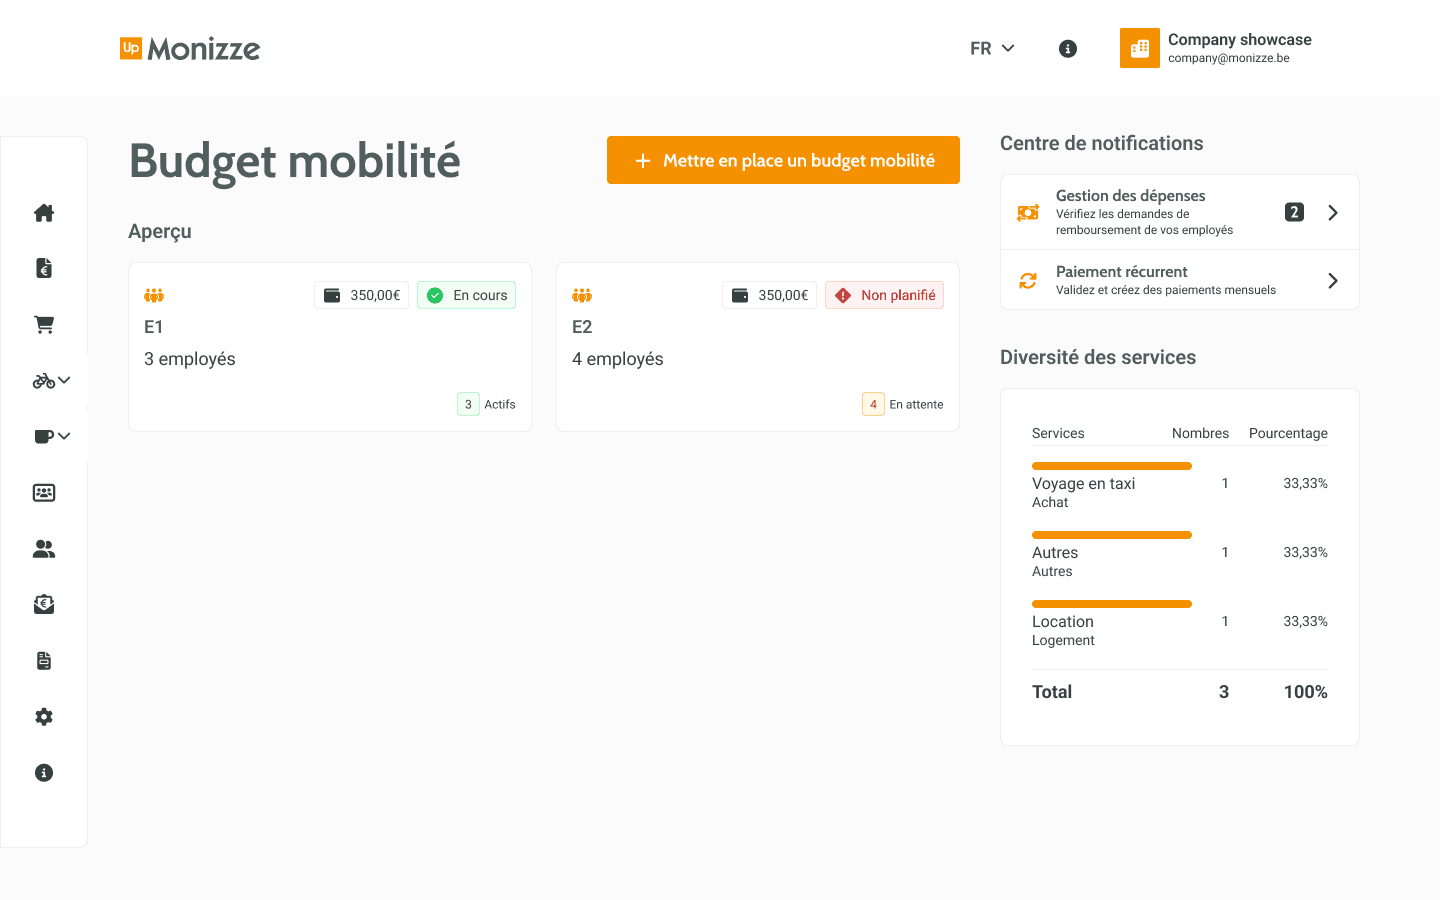Open the Home dashboard from the sidebar
Screen dimensions: 1440x900
(43, 212)
